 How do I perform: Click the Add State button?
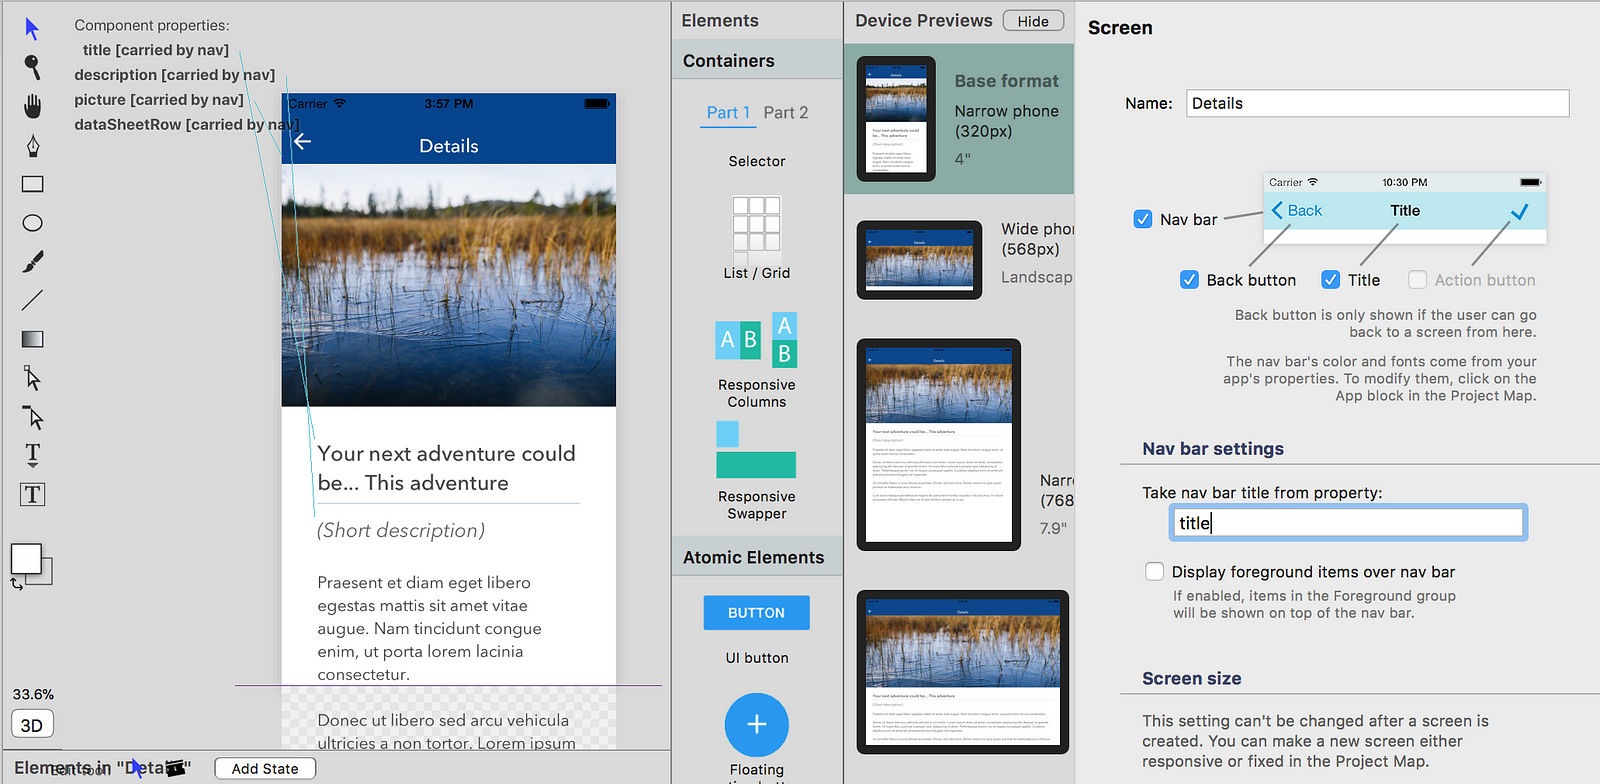coord(265,768)
